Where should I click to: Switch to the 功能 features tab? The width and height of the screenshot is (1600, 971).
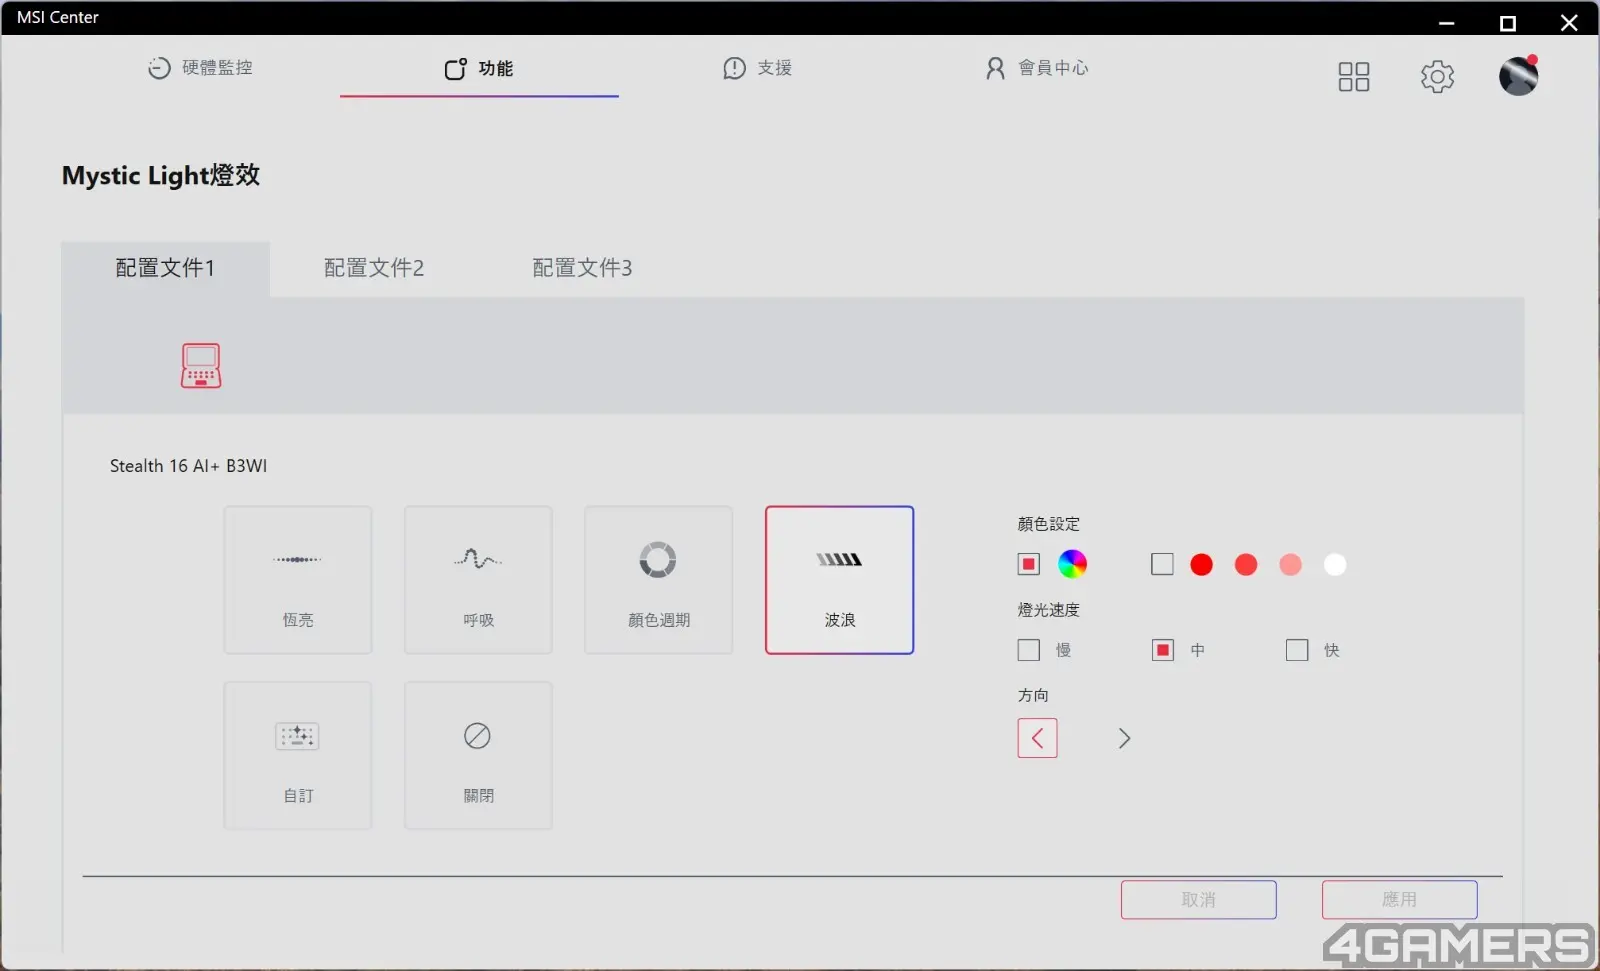tap(479, 68)
